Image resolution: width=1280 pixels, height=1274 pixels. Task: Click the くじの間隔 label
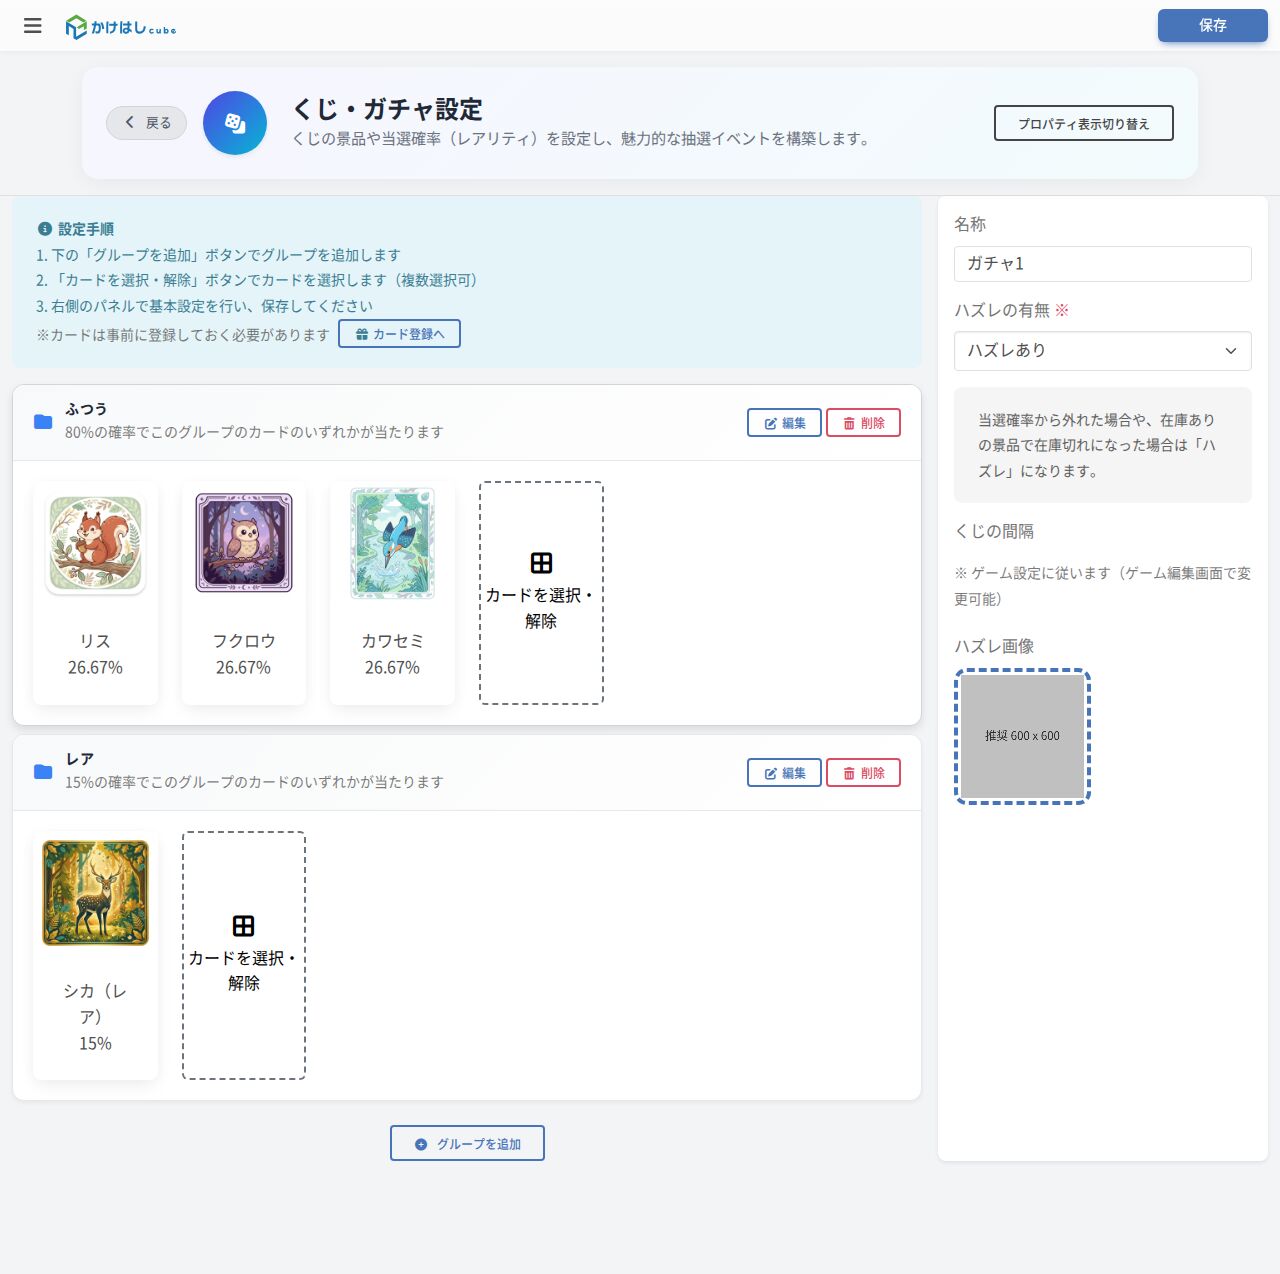tap(994, 531)
